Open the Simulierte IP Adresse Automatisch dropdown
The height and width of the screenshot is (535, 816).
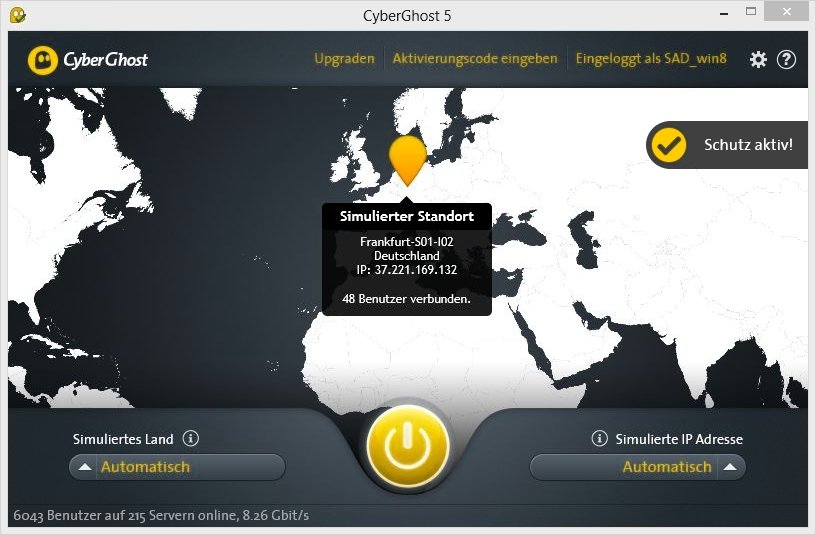click(x=637, y=467)
